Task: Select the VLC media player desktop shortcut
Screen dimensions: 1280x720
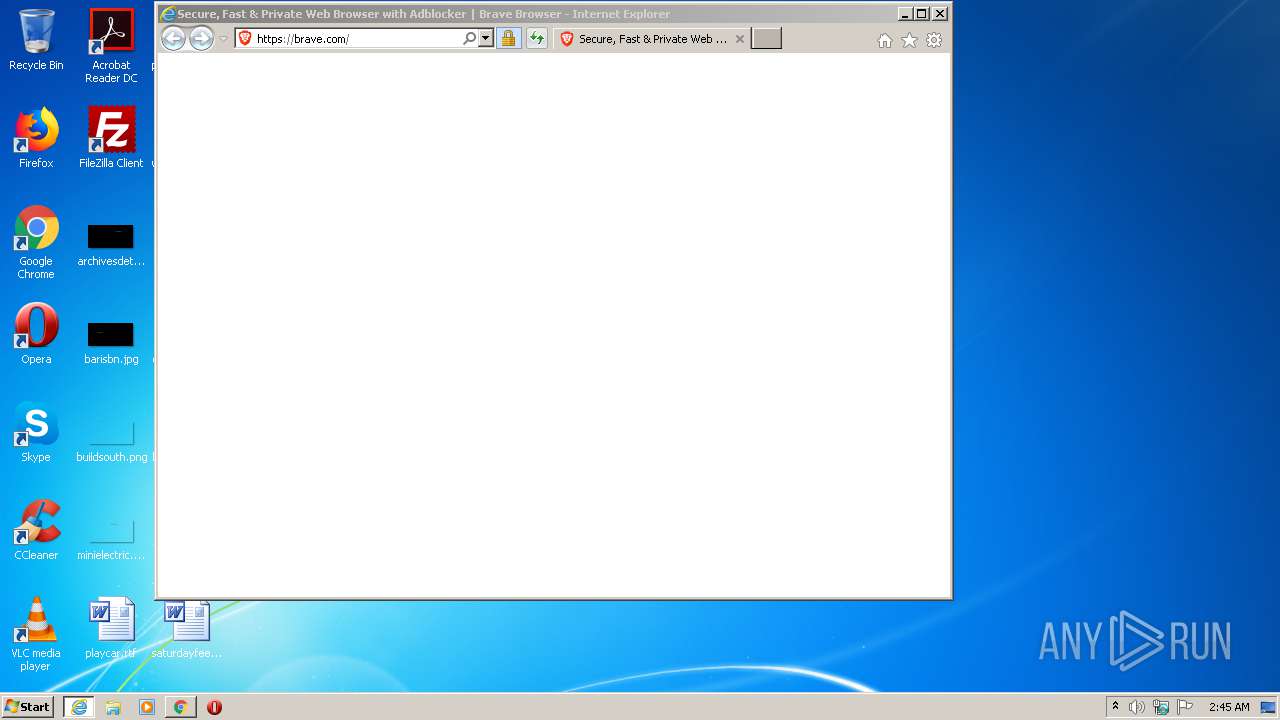Action: click(36, 634)
